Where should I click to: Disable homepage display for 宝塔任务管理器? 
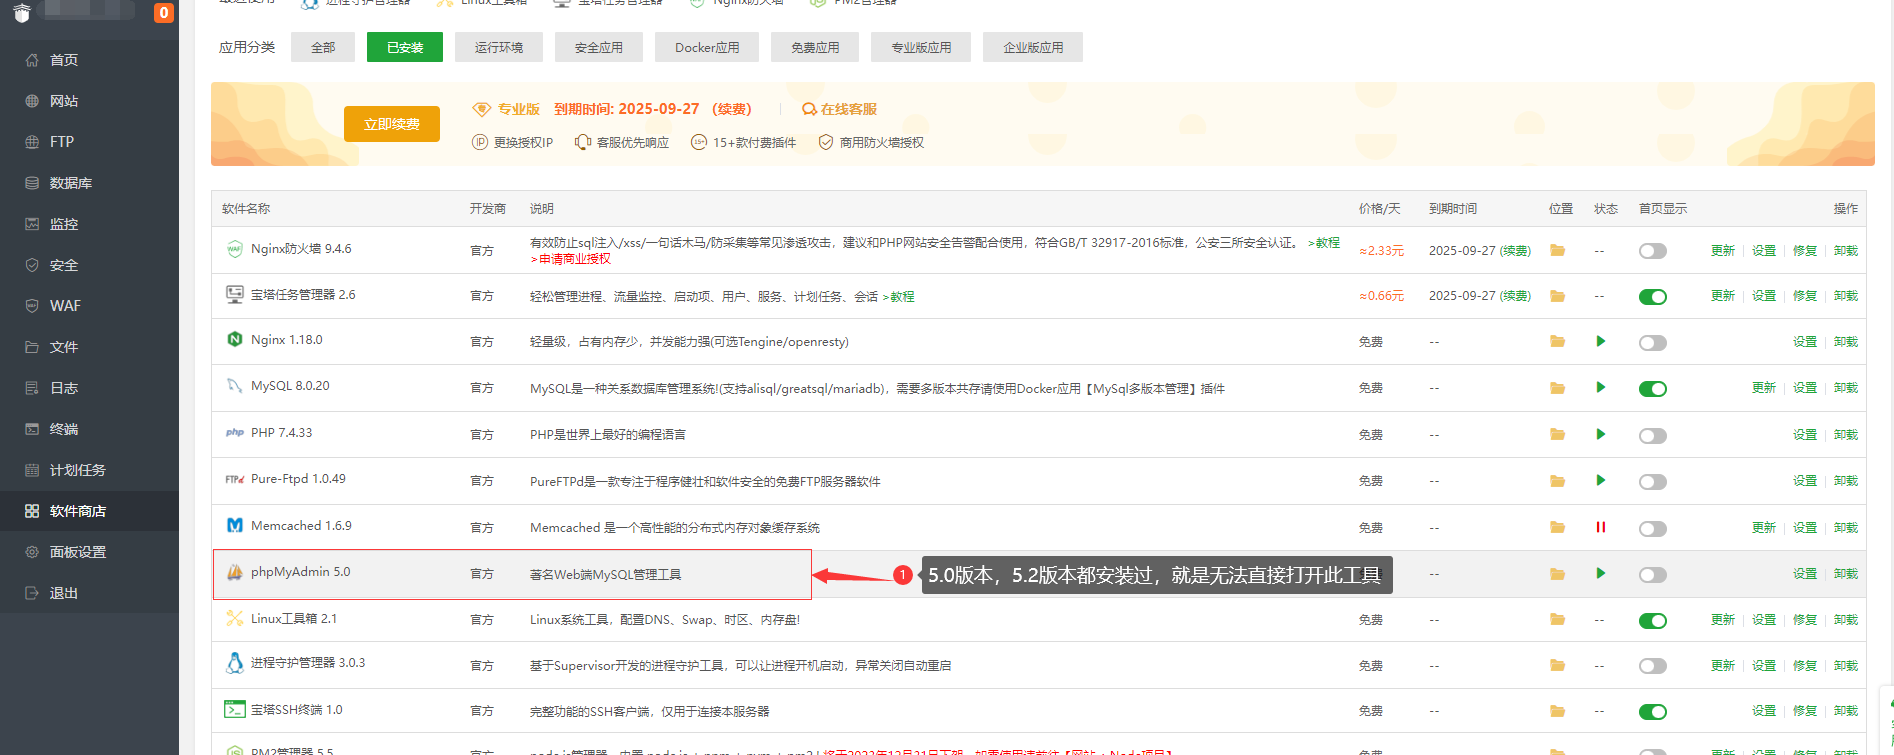coord(1653,297)
